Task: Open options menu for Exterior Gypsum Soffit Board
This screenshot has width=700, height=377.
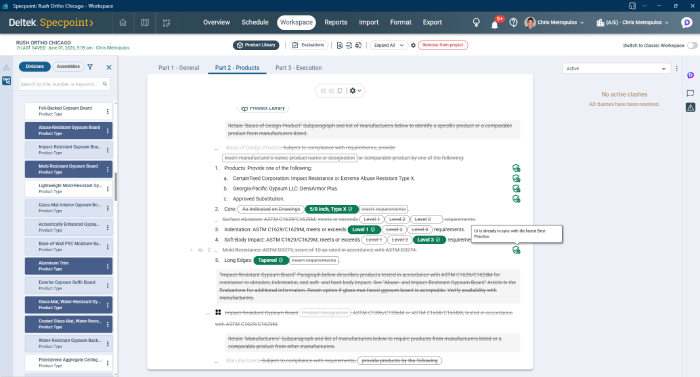Action: 108,285
